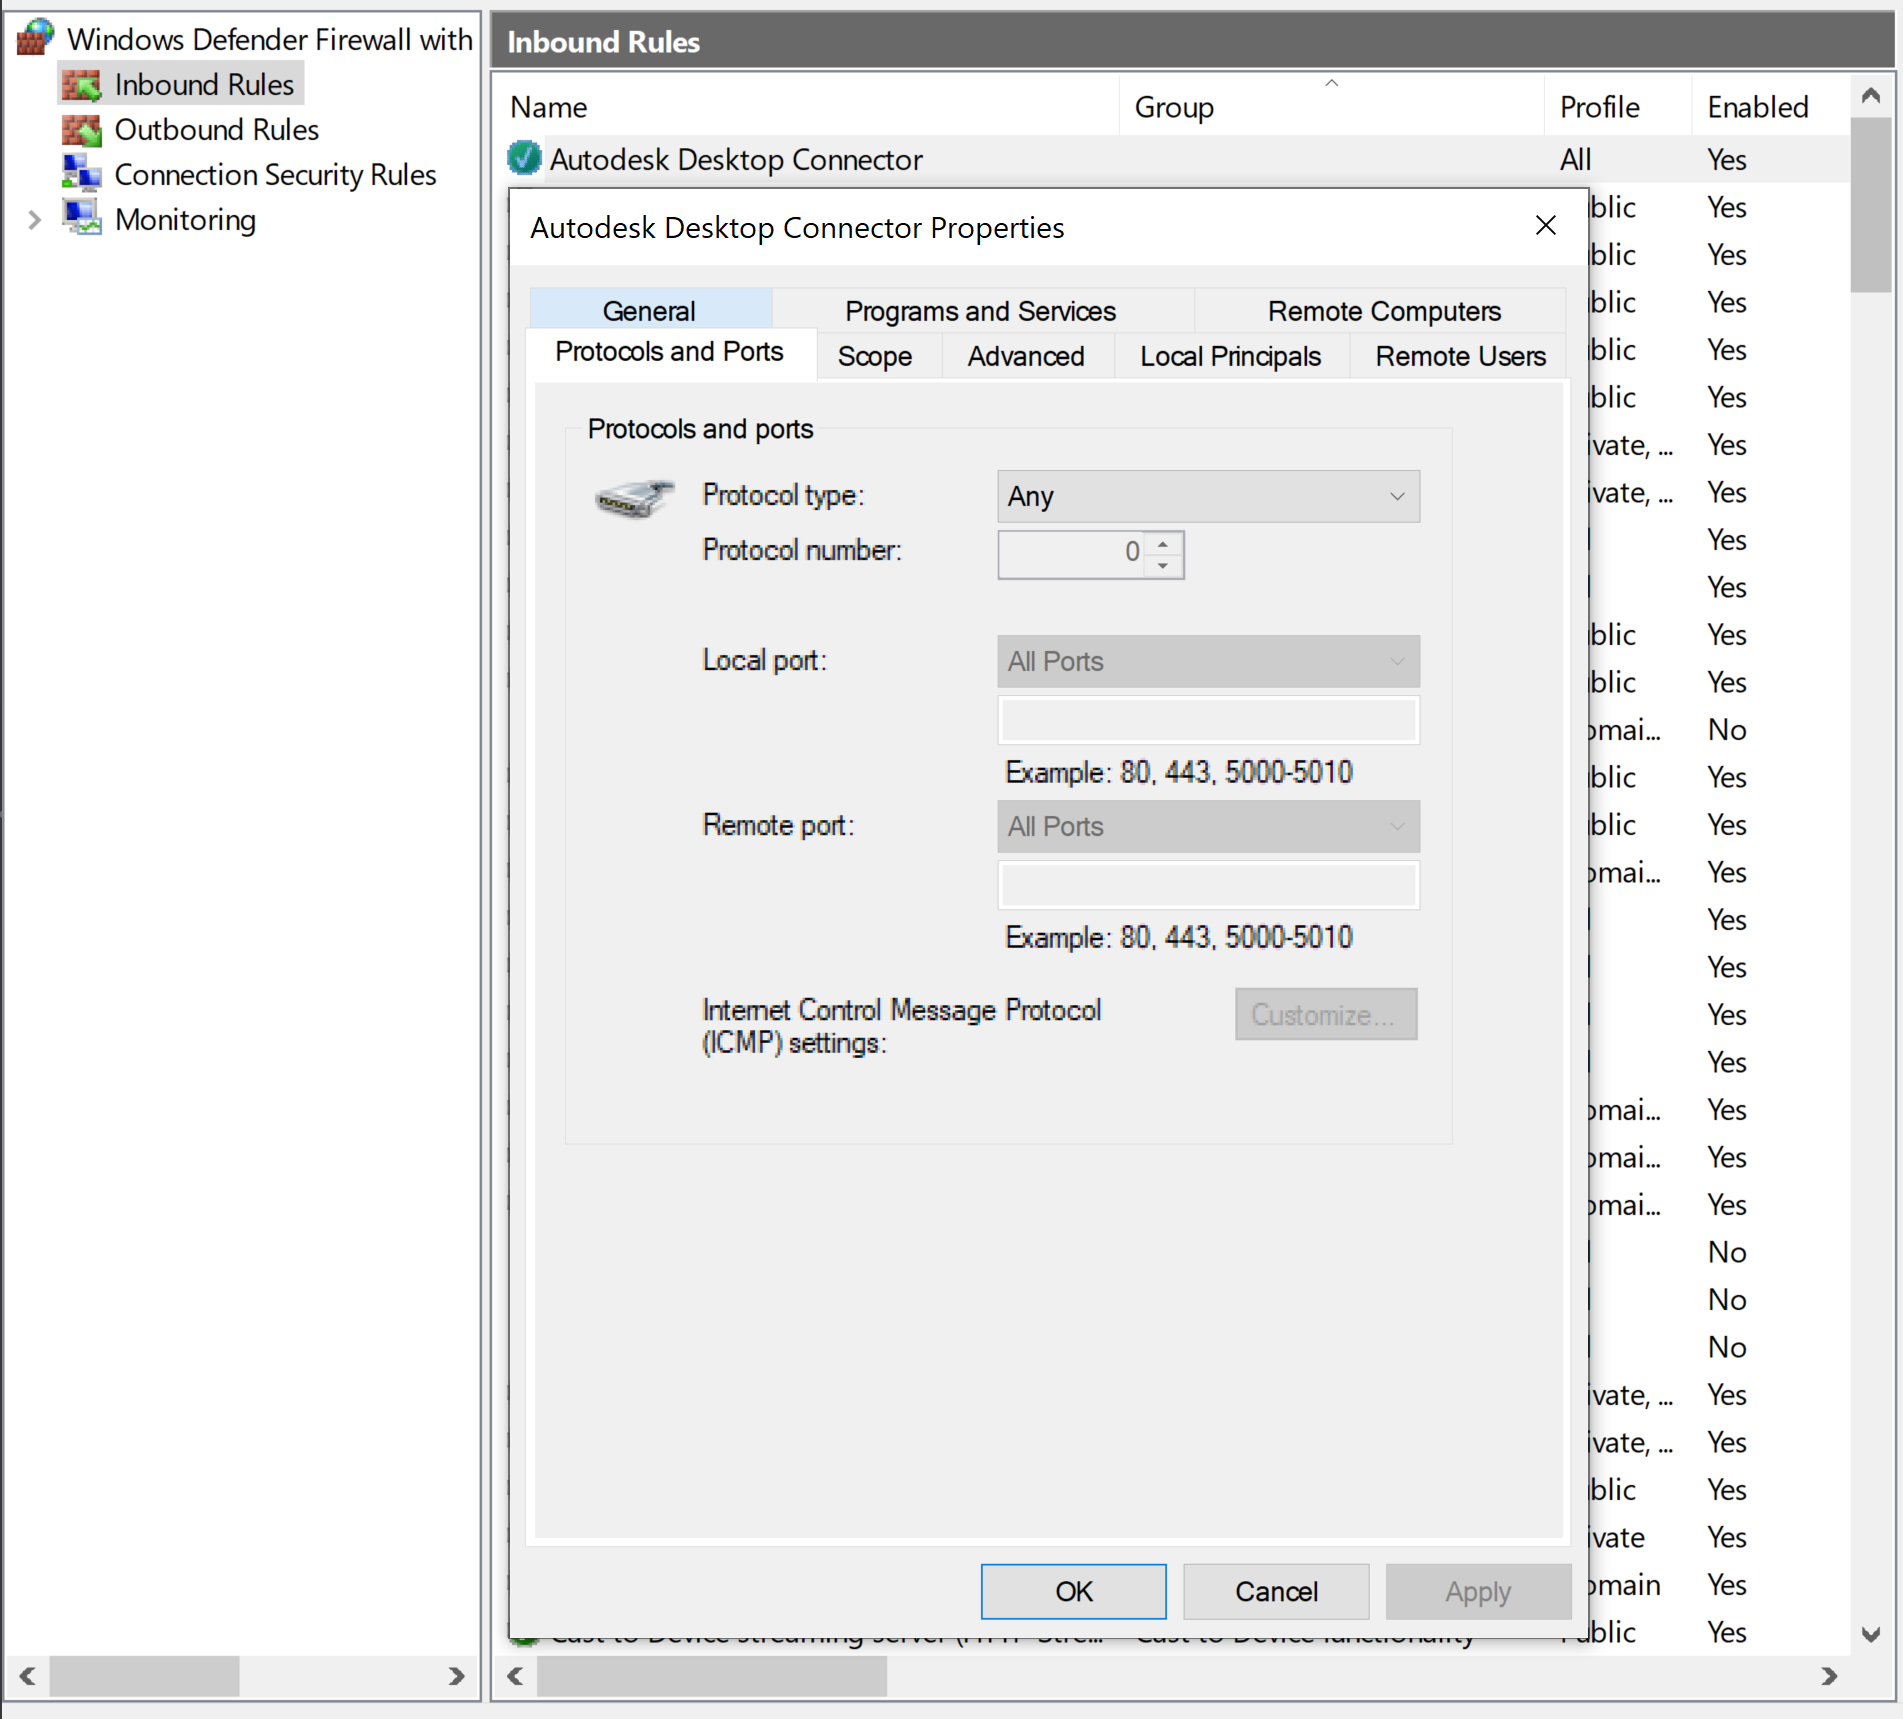Click the Protocol number input field
Image resolution: width=1903 pixels, height=1719 pixels.
click(1073, 554)
